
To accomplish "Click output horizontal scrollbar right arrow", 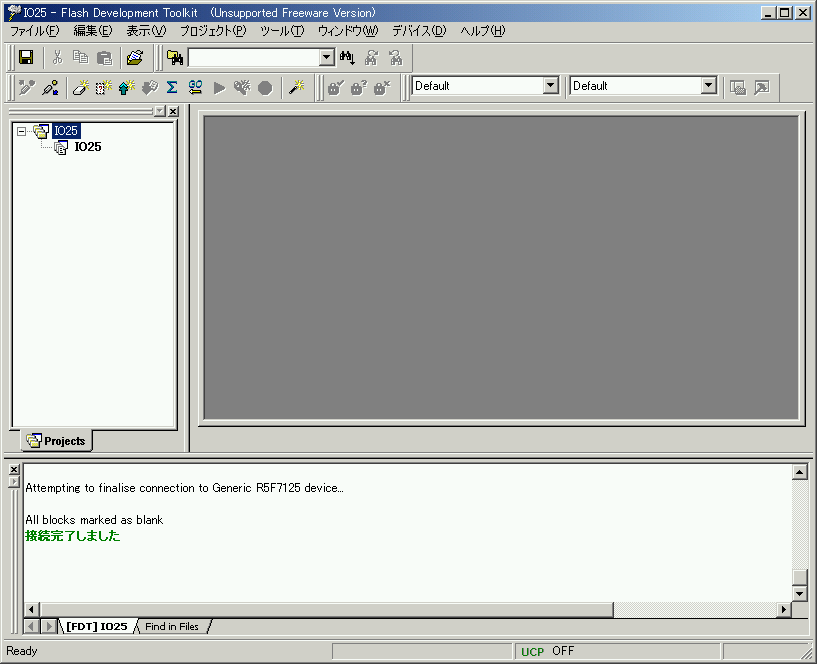I will coord(784,609).
